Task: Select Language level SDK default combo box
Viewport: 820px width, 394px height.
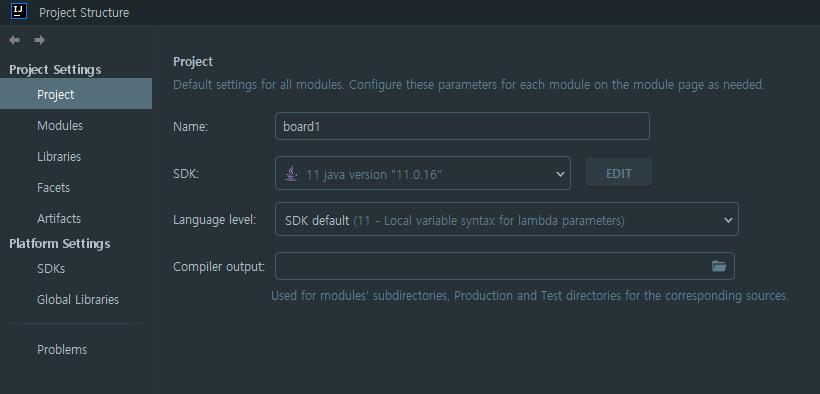Action: (507, 219)
